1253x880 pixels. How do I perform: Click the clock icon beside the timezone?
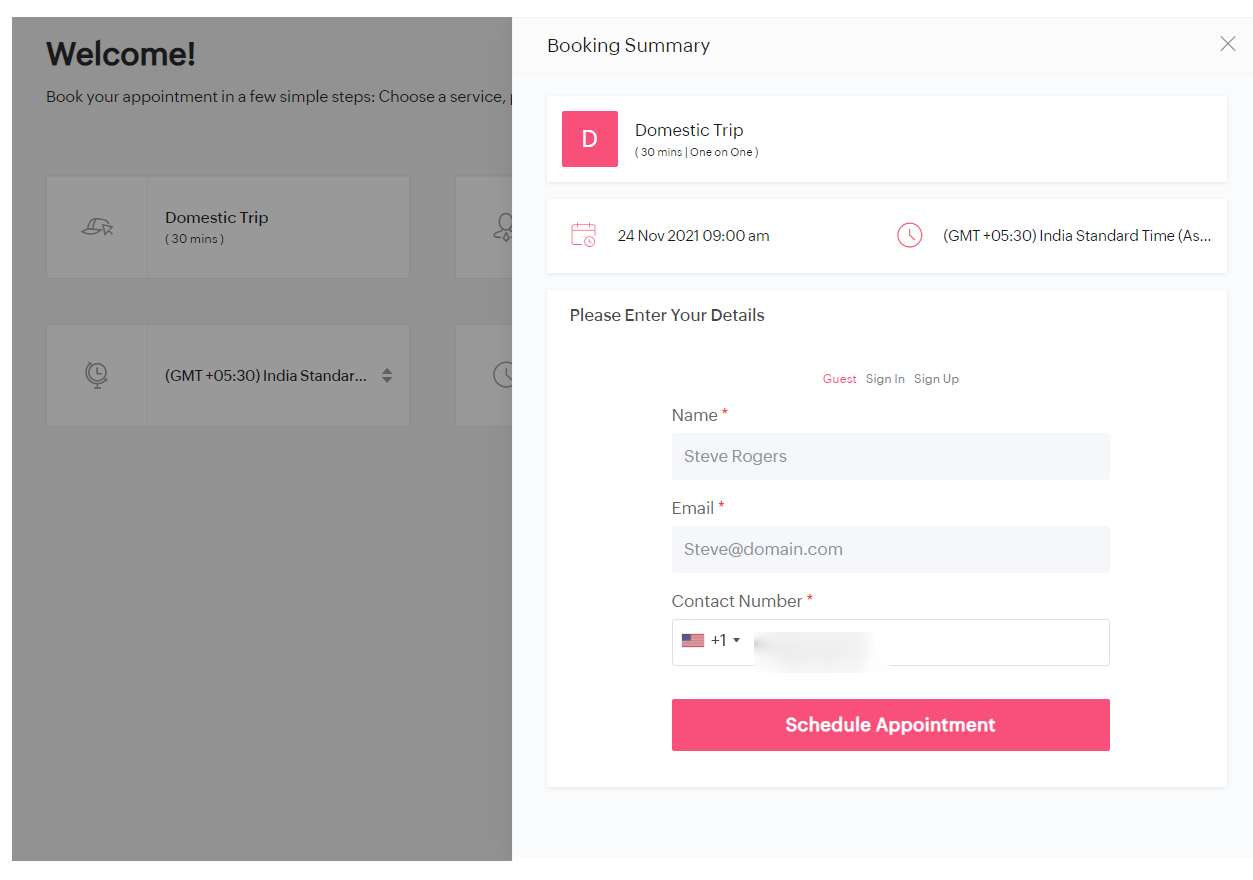pos(909,236)
